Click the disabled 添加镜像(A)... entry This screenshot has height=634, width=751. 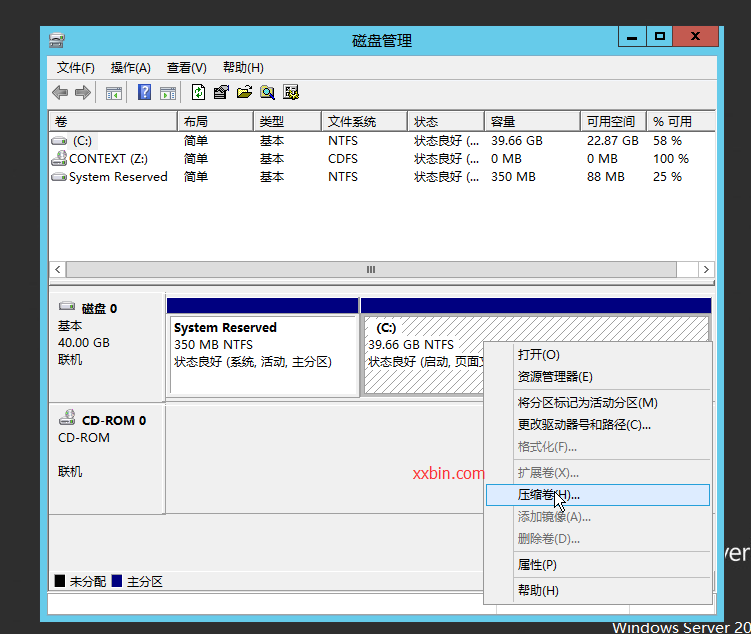tap(598, 517)
